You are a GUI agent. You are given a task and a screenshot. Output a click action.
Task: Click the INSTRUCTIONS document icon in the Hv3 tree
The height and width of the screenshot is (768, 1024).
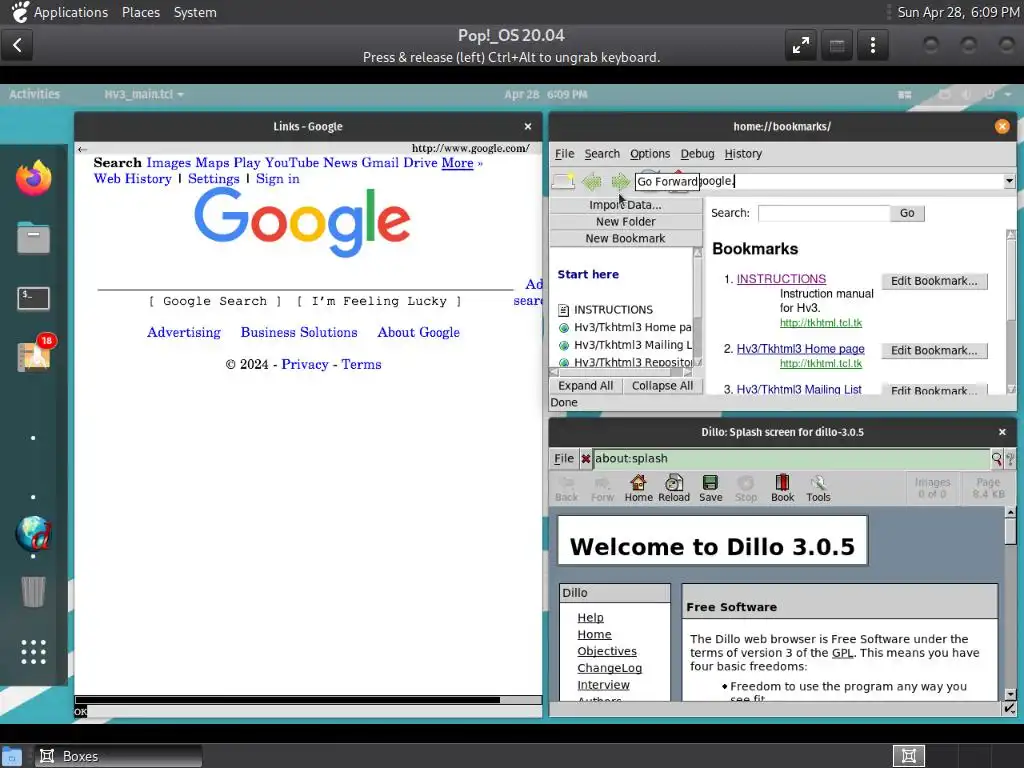click(564, 310)
